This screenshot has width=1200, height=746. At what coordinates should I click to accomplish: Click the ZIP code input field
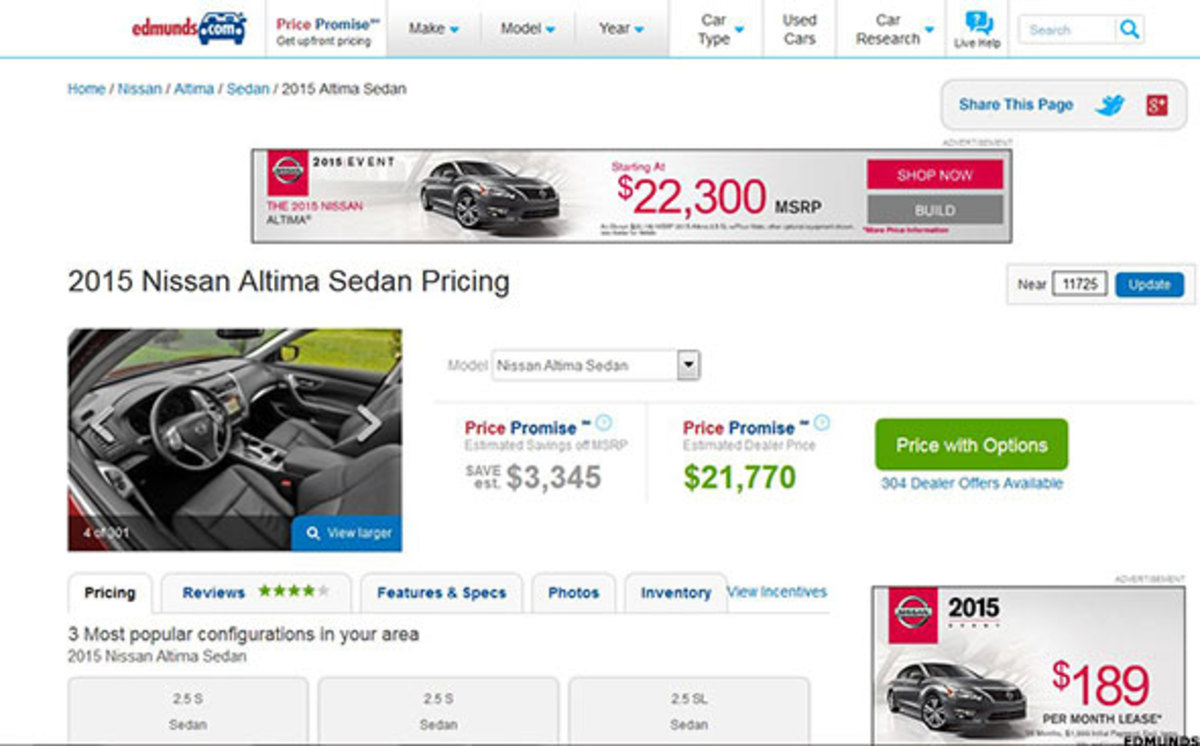pyautogui.click(x=1080, y=284)
